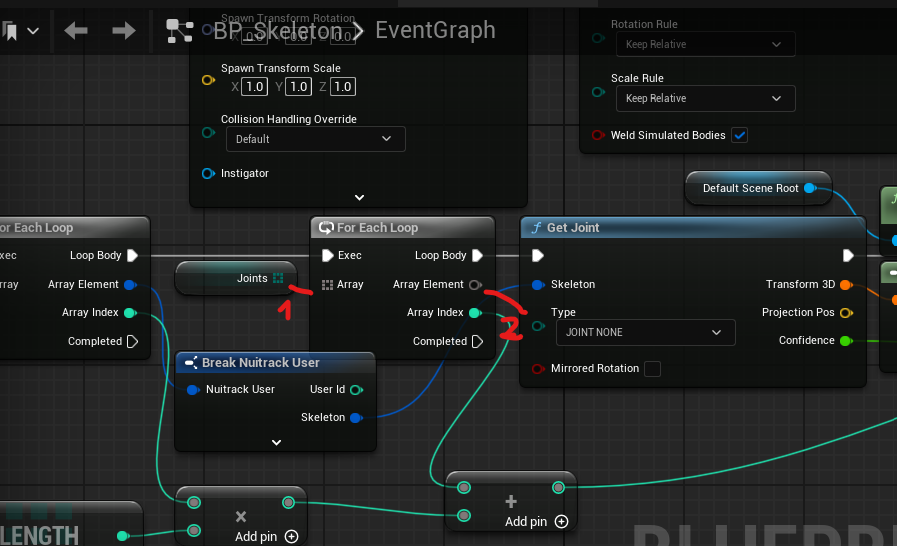
Task: Click the Confidence output pin
Action: point(847,341)
